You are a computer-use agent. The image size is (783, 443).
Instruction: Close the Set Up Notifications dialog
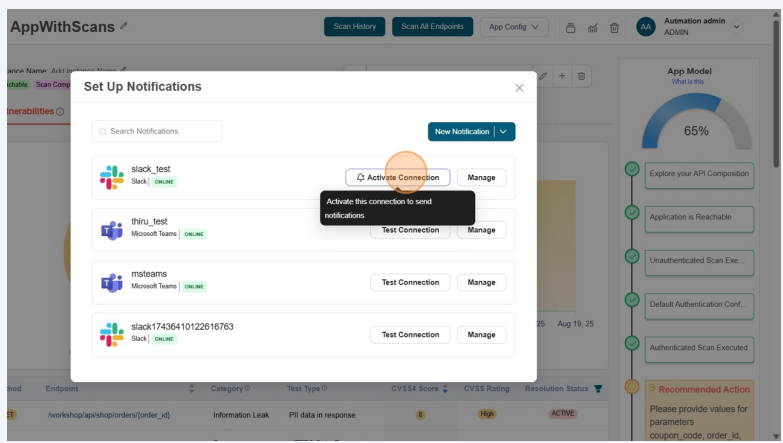(x=519, y=88)
